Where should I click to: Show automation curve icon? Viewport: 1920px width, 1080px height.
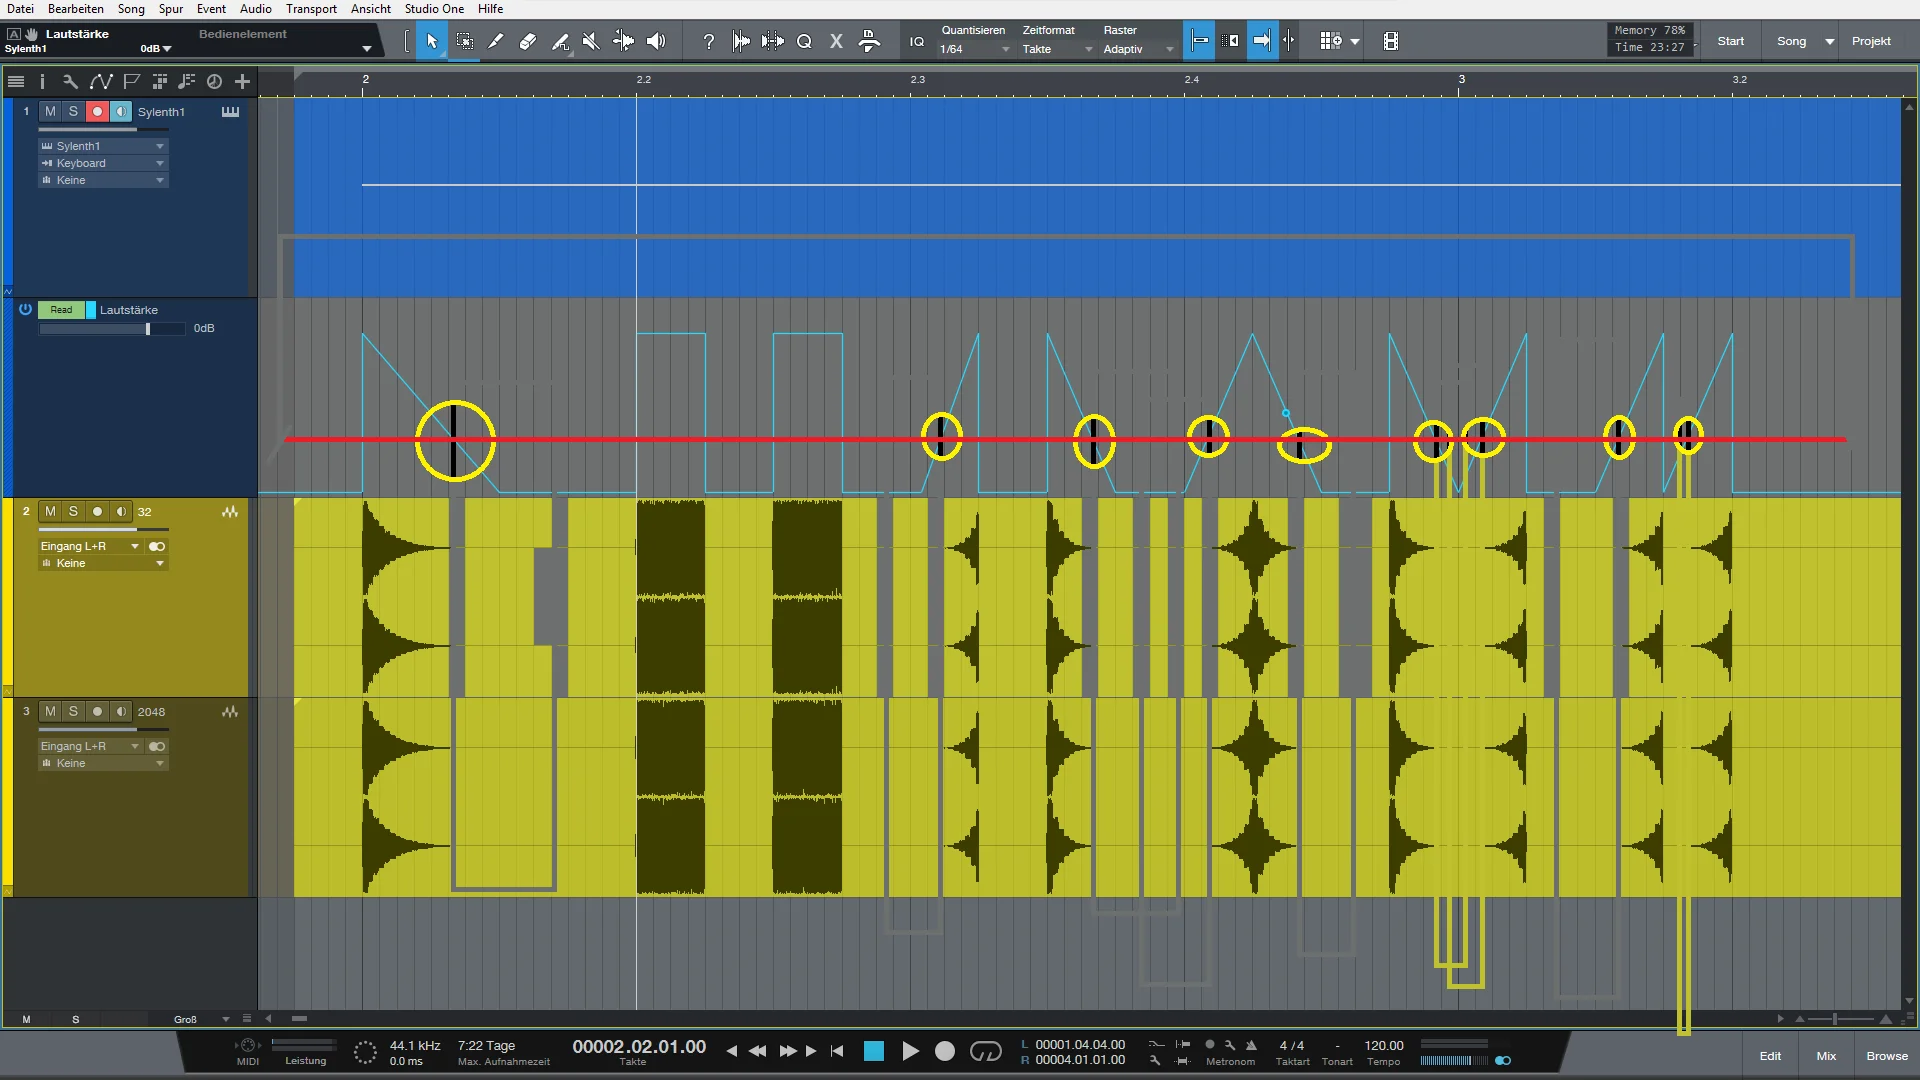[101, 81]
